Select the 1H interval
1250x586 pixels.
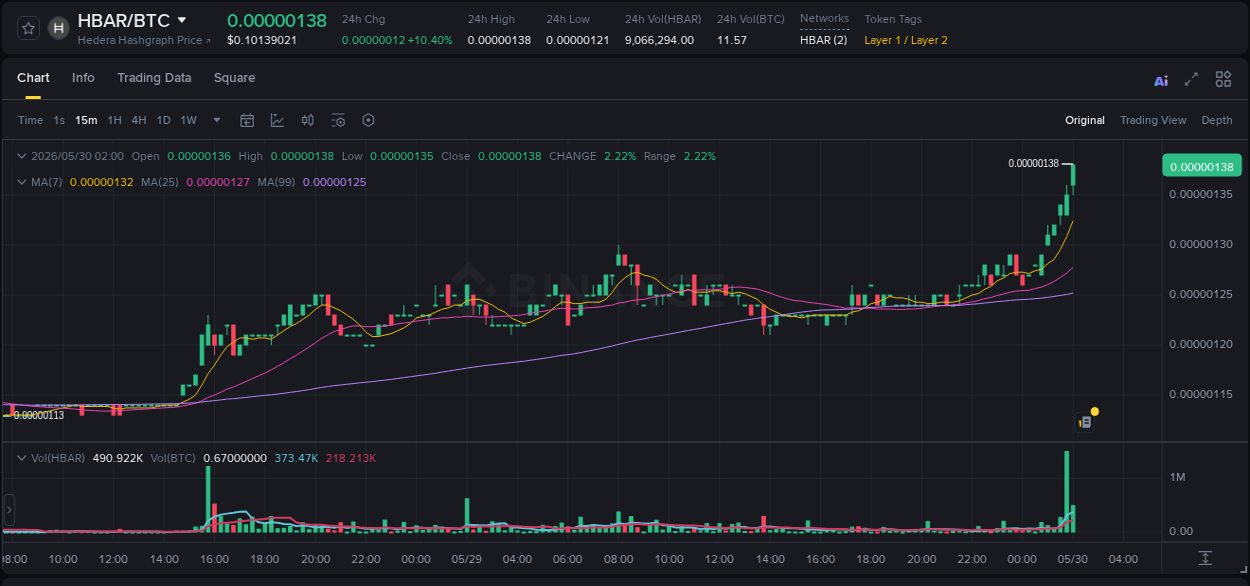click(x=115, y=120)
